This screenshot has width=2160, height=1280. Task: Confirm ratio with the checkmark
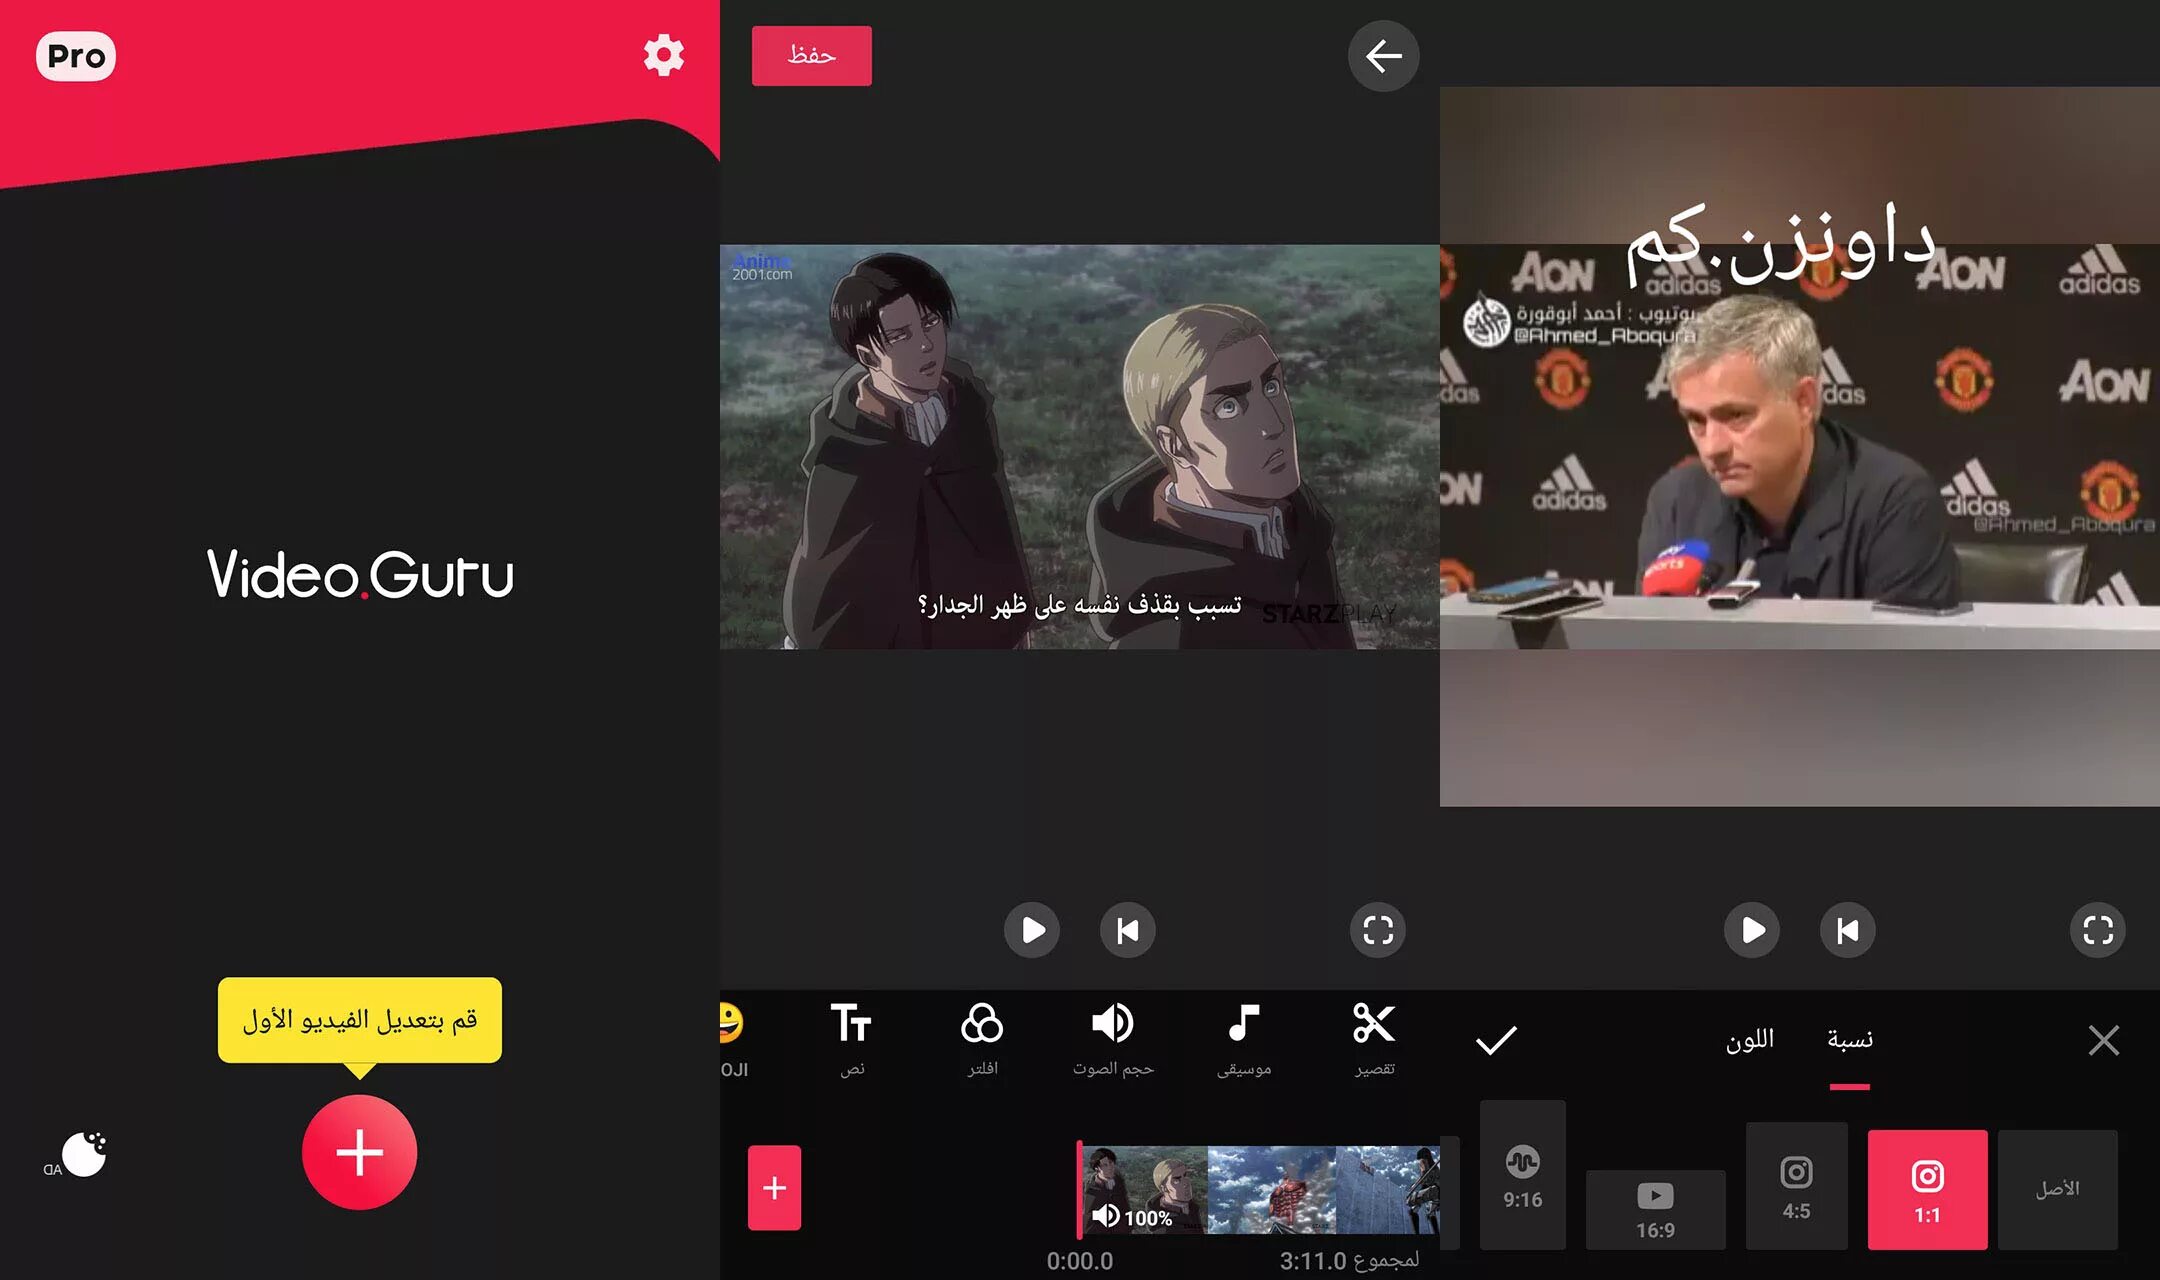click(1496, 1040)
